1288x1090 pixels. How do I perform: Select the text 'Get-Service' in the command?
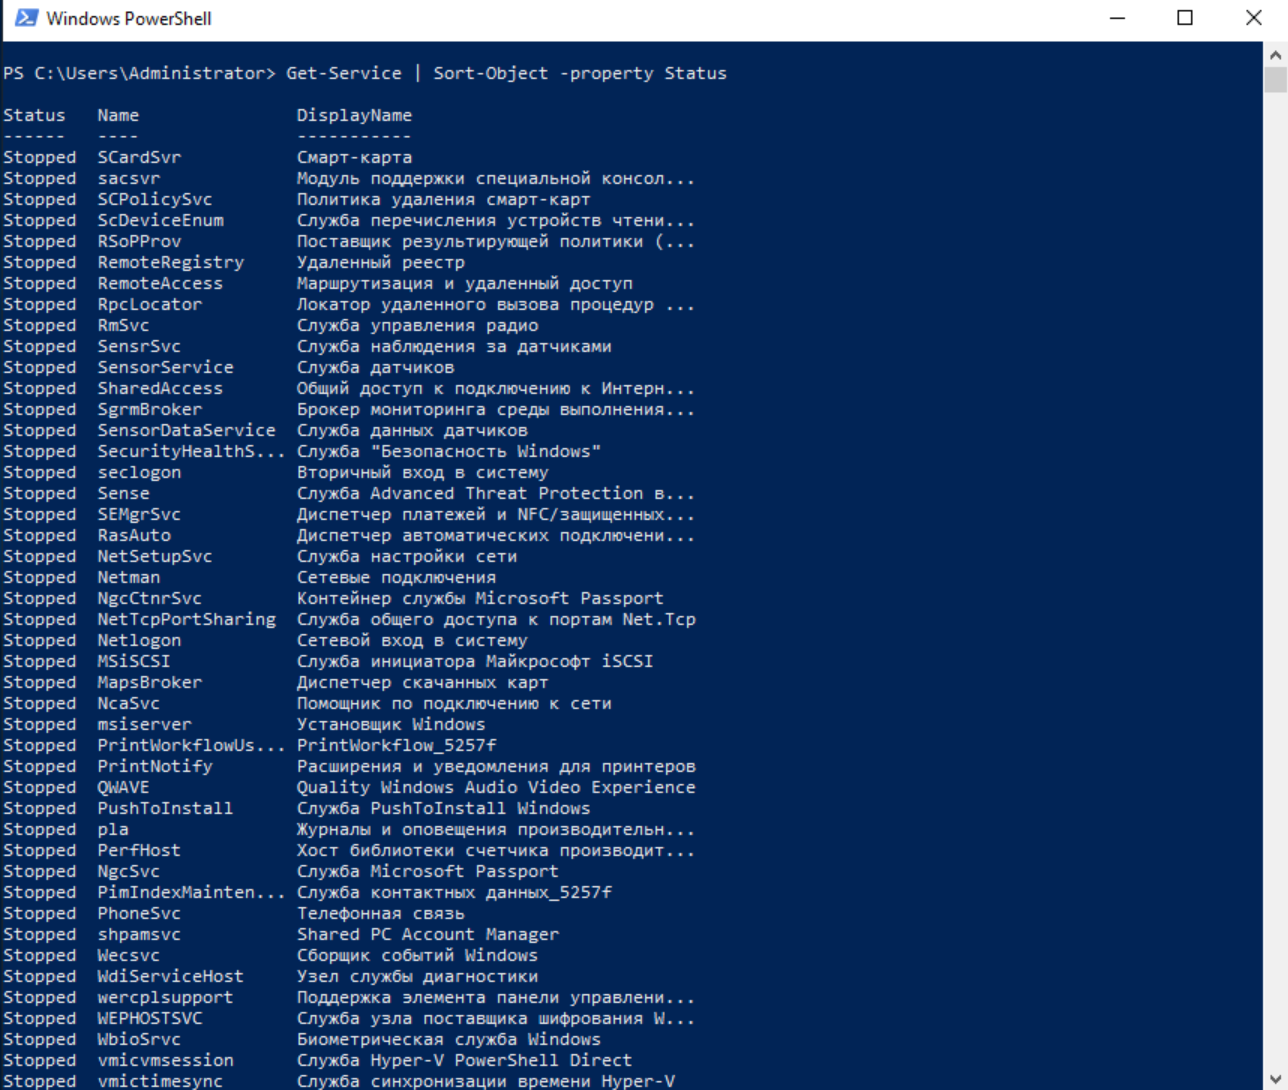pos(342,72)
